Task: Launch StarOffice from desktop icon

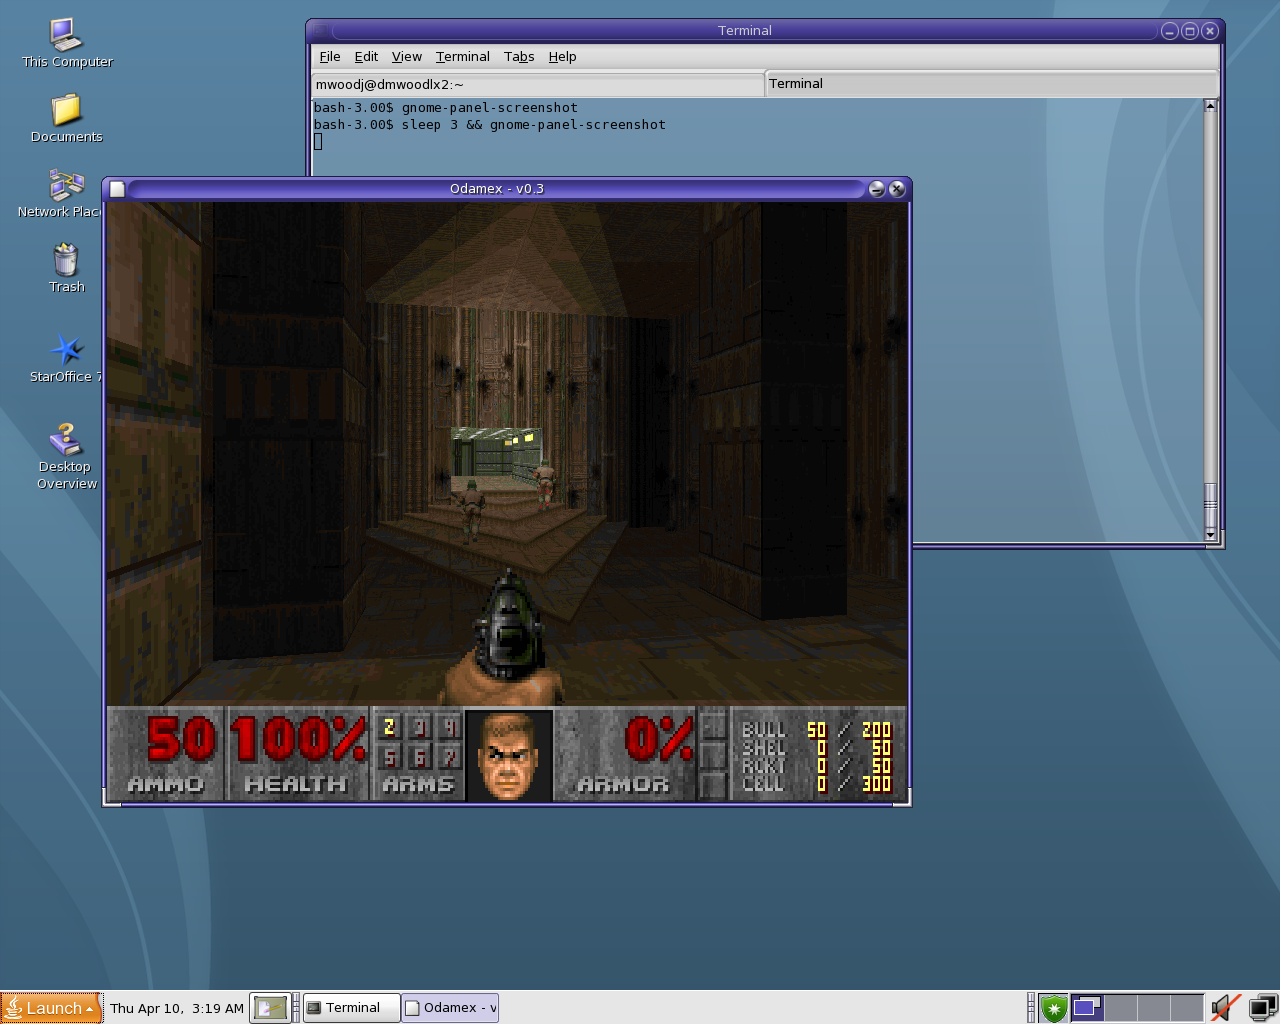Action: 66,350
